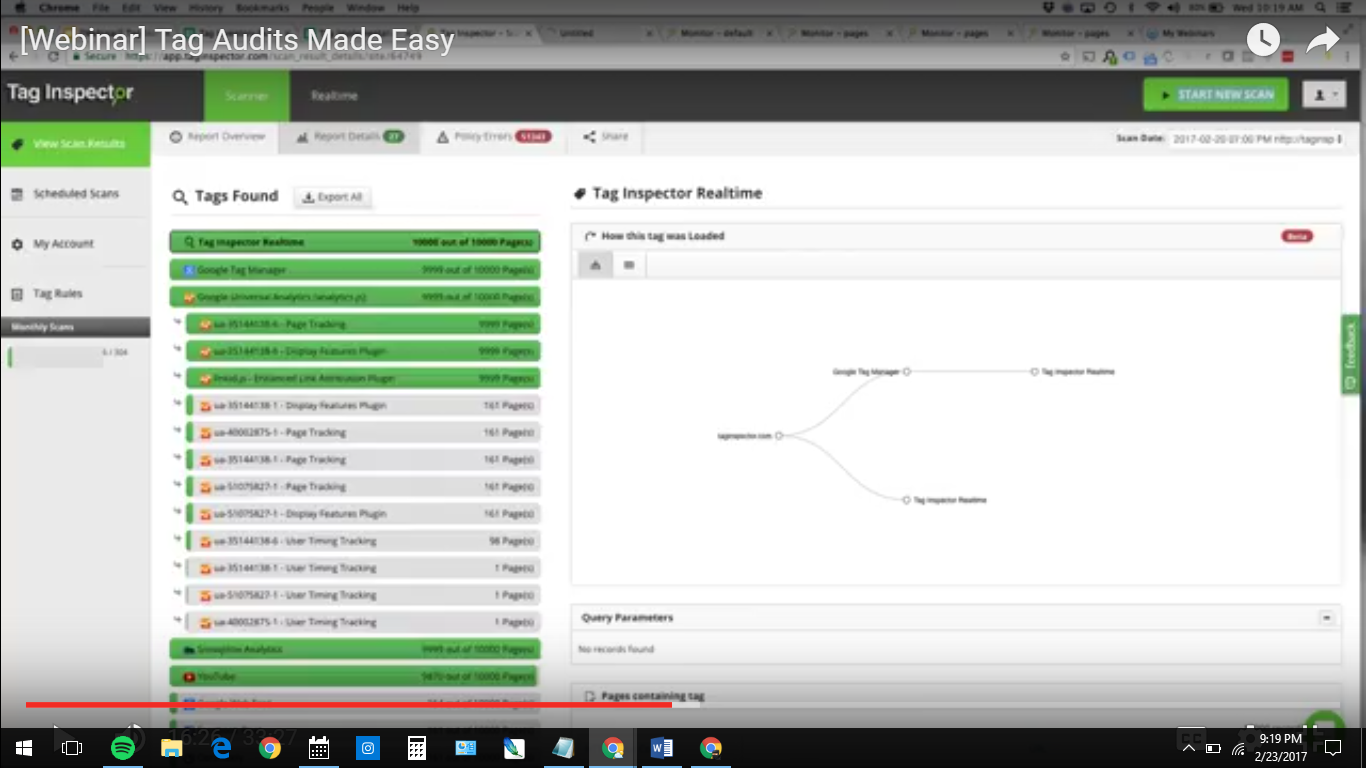Open the Report Overview tab

tap(217, 137)
